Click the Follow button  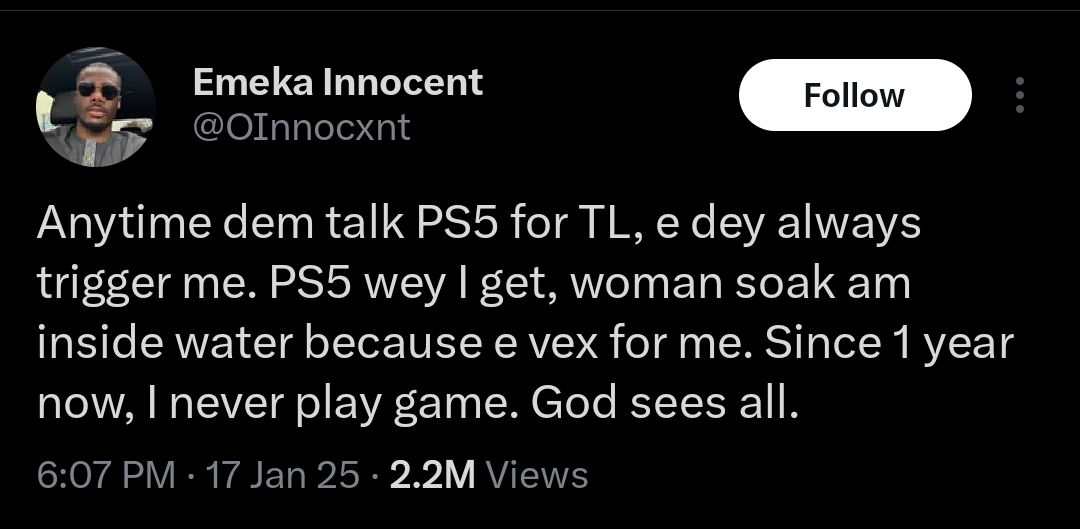[854, 95]
